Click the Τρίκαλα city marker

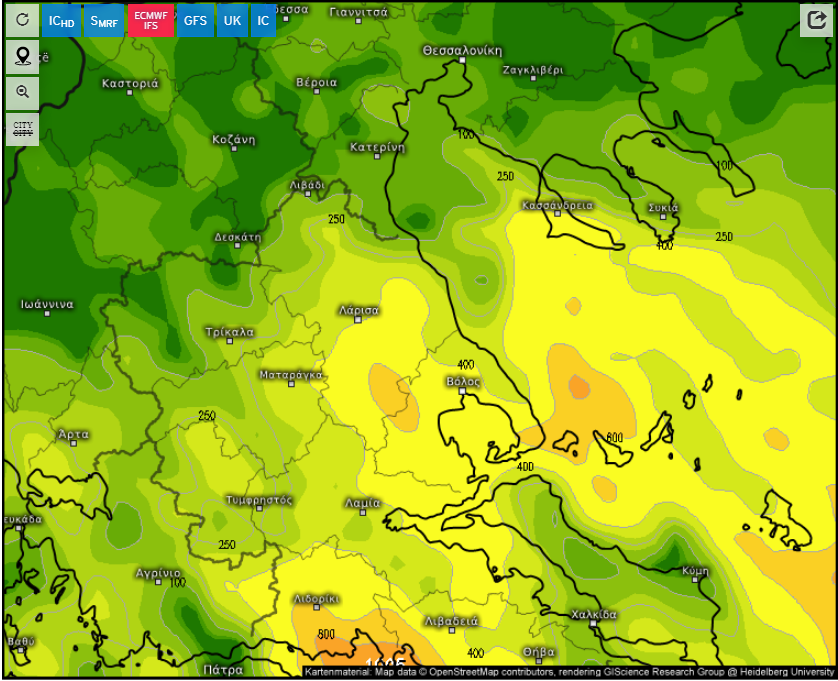[x=229, y=341]
